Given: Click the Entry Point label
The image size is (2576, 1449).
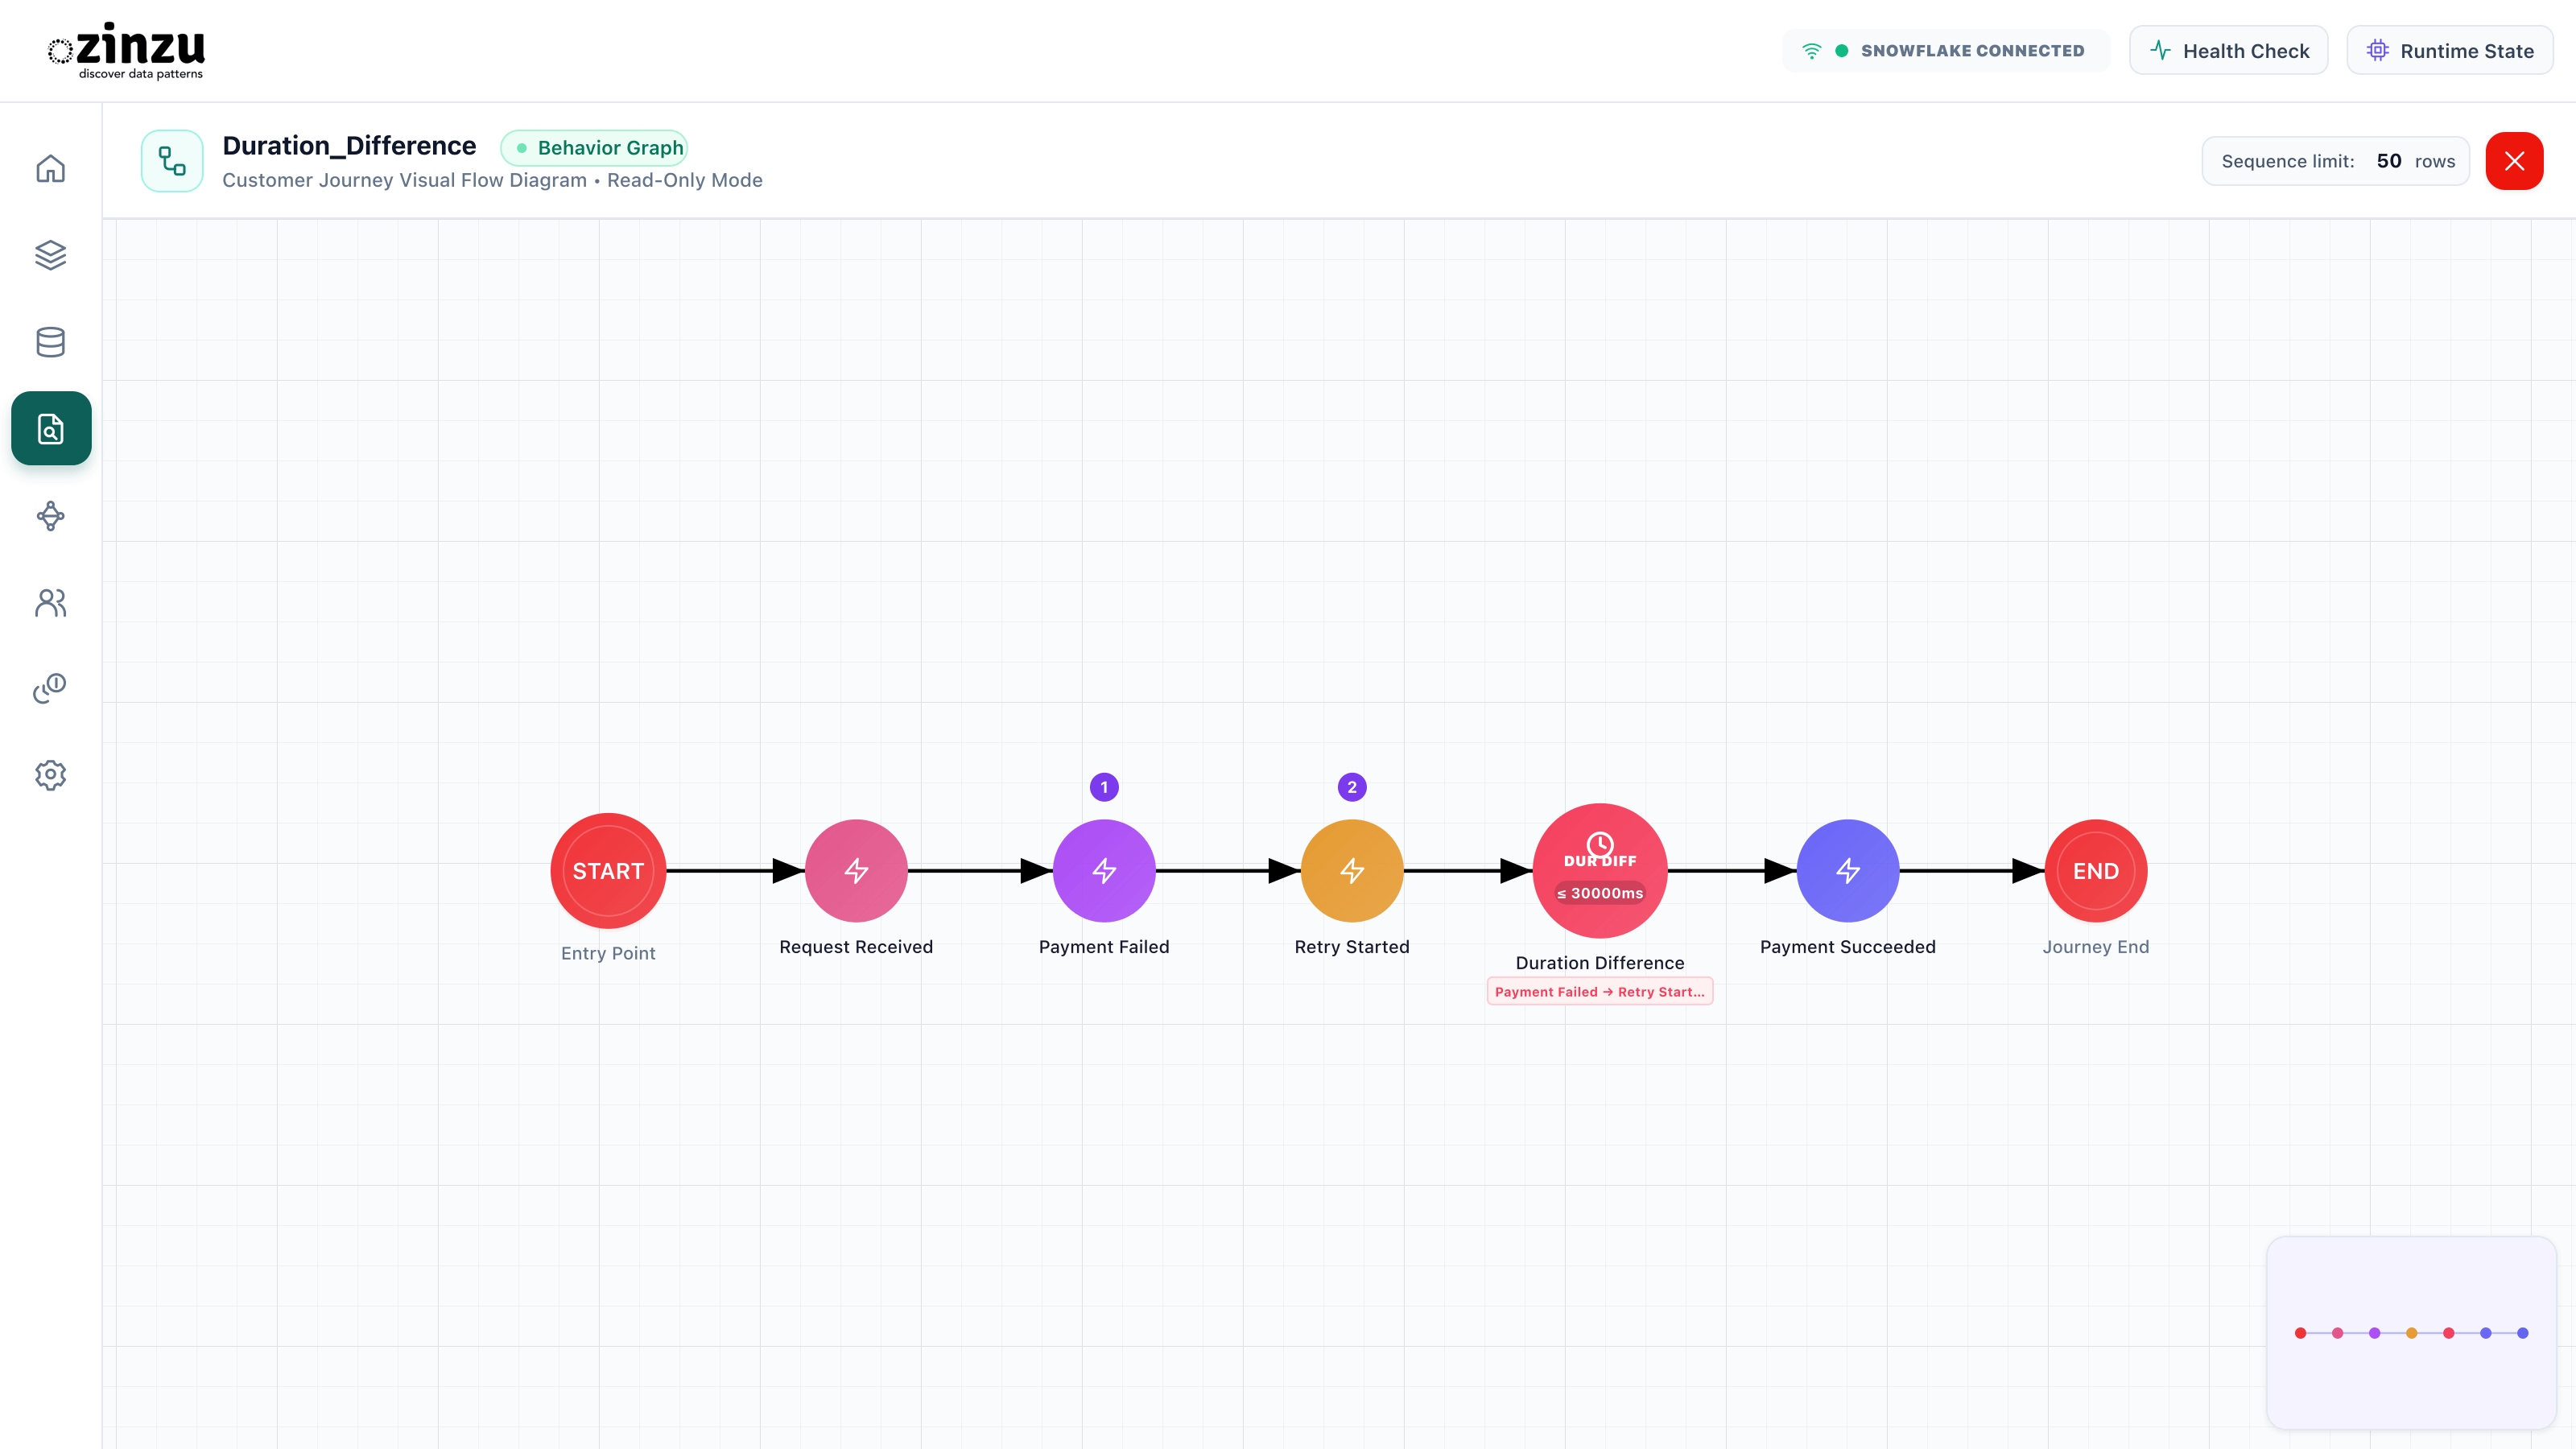Looking at the screenshot, I should 608,954.
